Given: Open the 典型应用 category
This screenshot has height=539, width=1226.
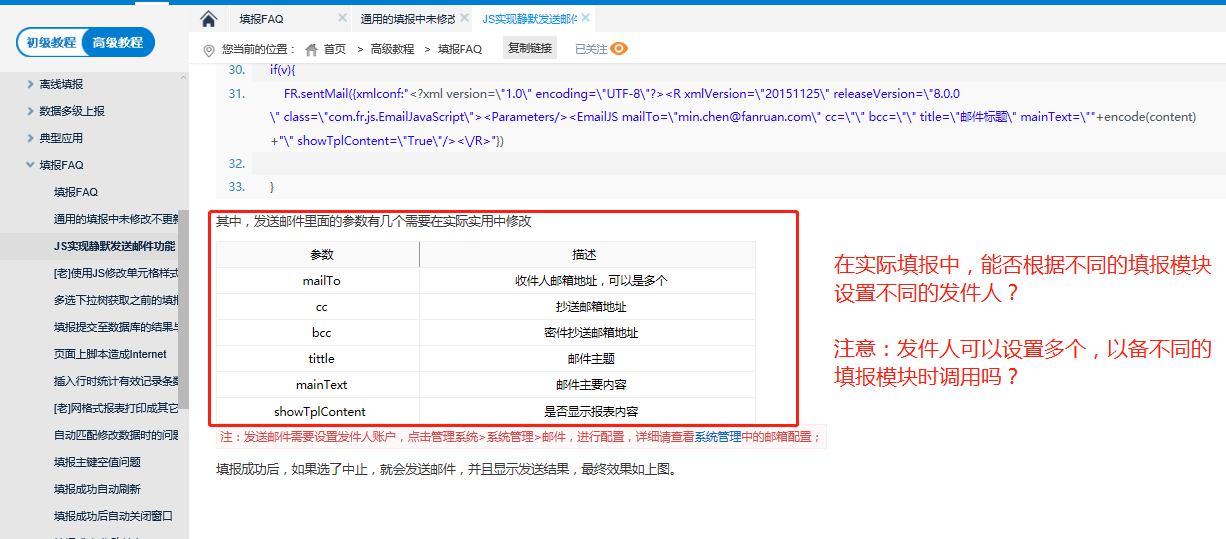Looking at the screenshot, I should [62, 138].
